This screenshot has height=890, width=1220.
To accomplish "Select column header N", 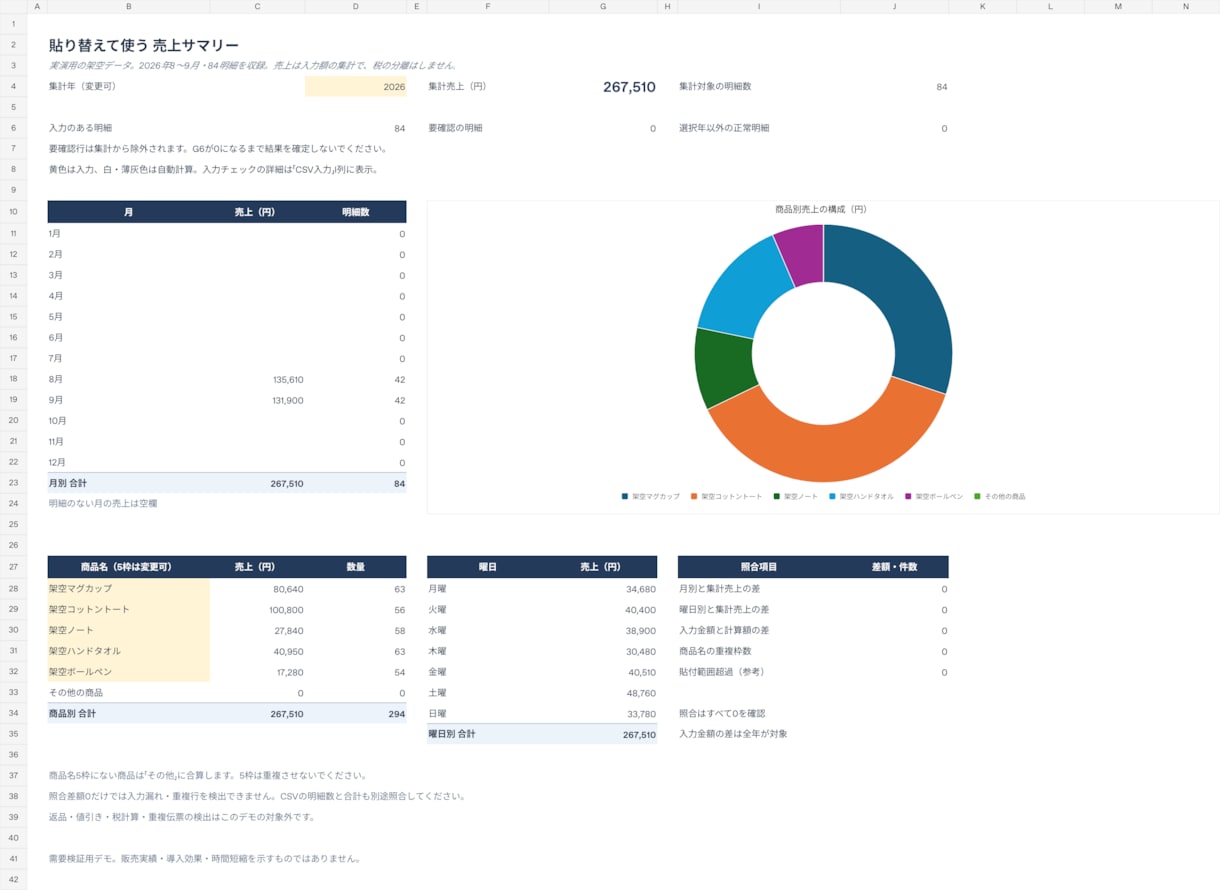I will point(1185,6).
